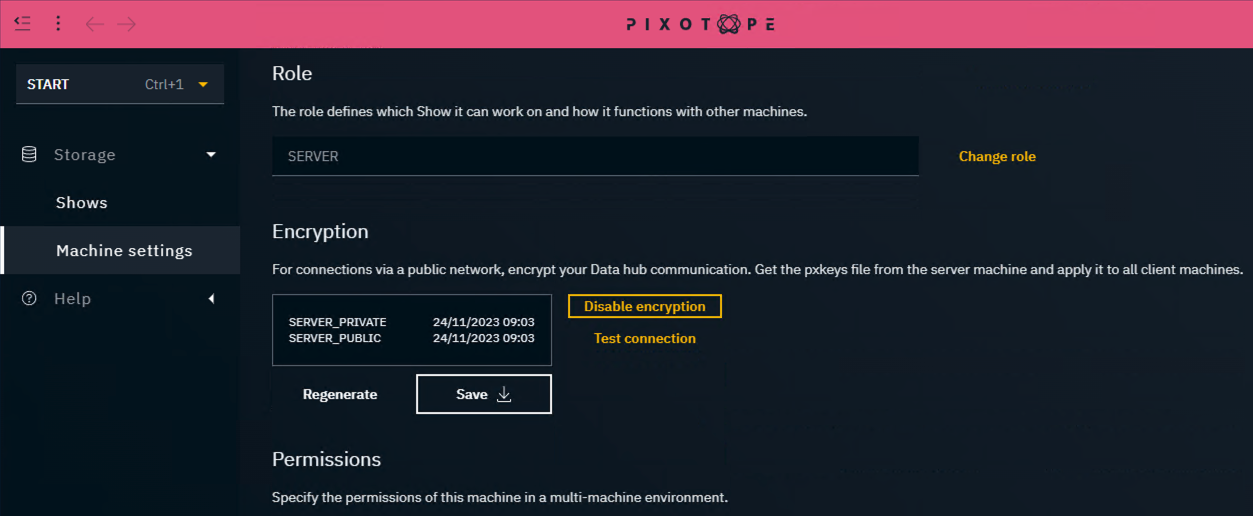Click the Storage database icon
The height and width of the screenshot is (516, 1253).
29,154
